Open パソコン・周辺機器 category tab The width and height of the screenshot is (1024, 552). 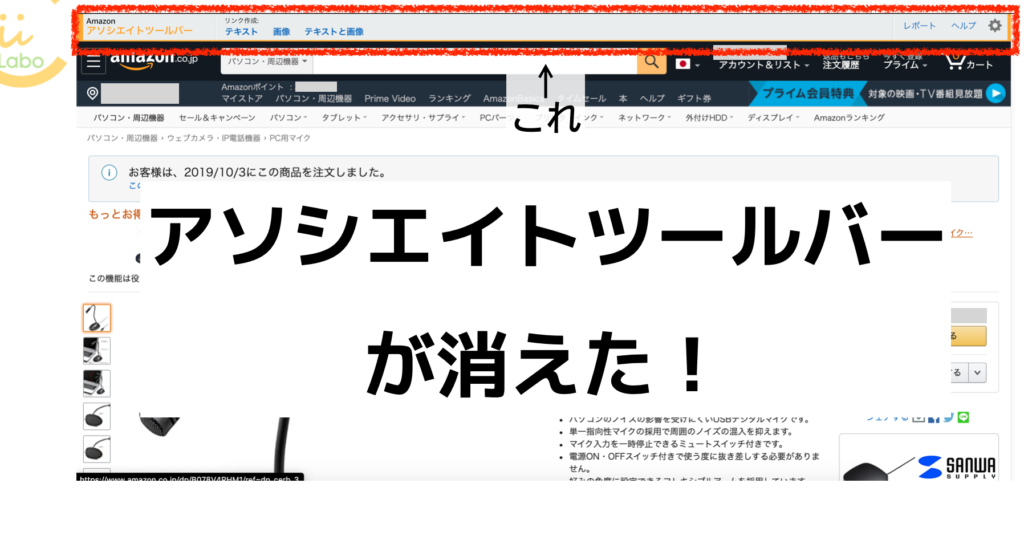point(129,118)
